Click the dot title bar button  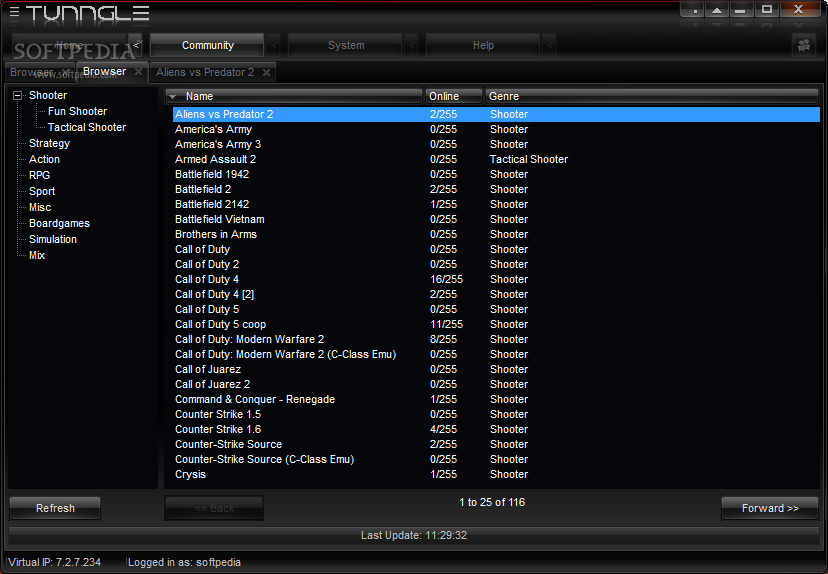695,10
